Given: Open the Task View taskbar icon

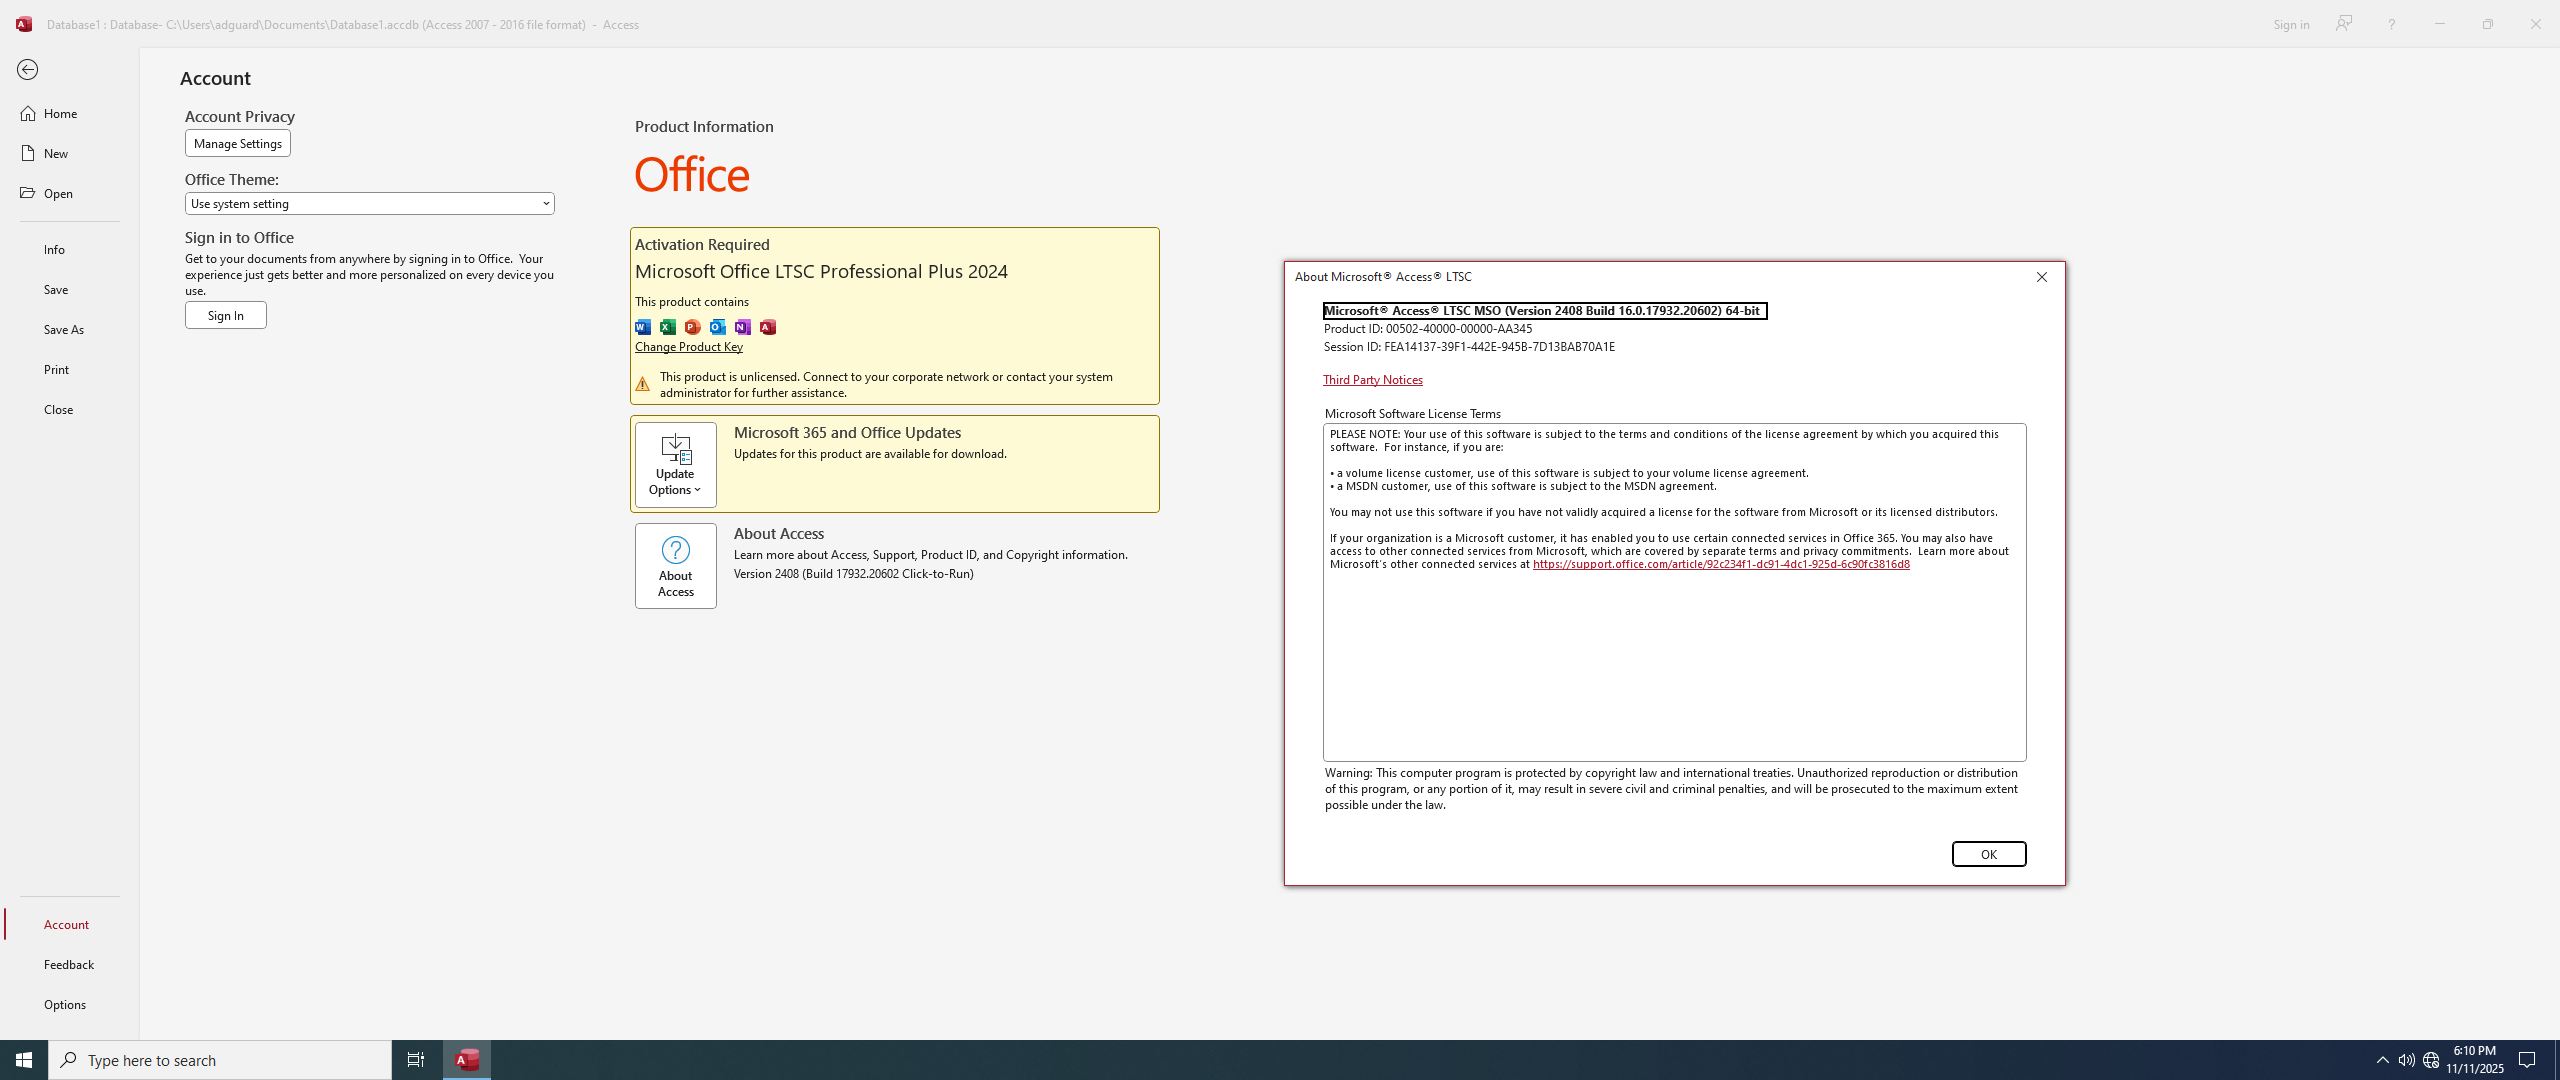Looking at the screenshot, I should click(x=416, y=1060).
